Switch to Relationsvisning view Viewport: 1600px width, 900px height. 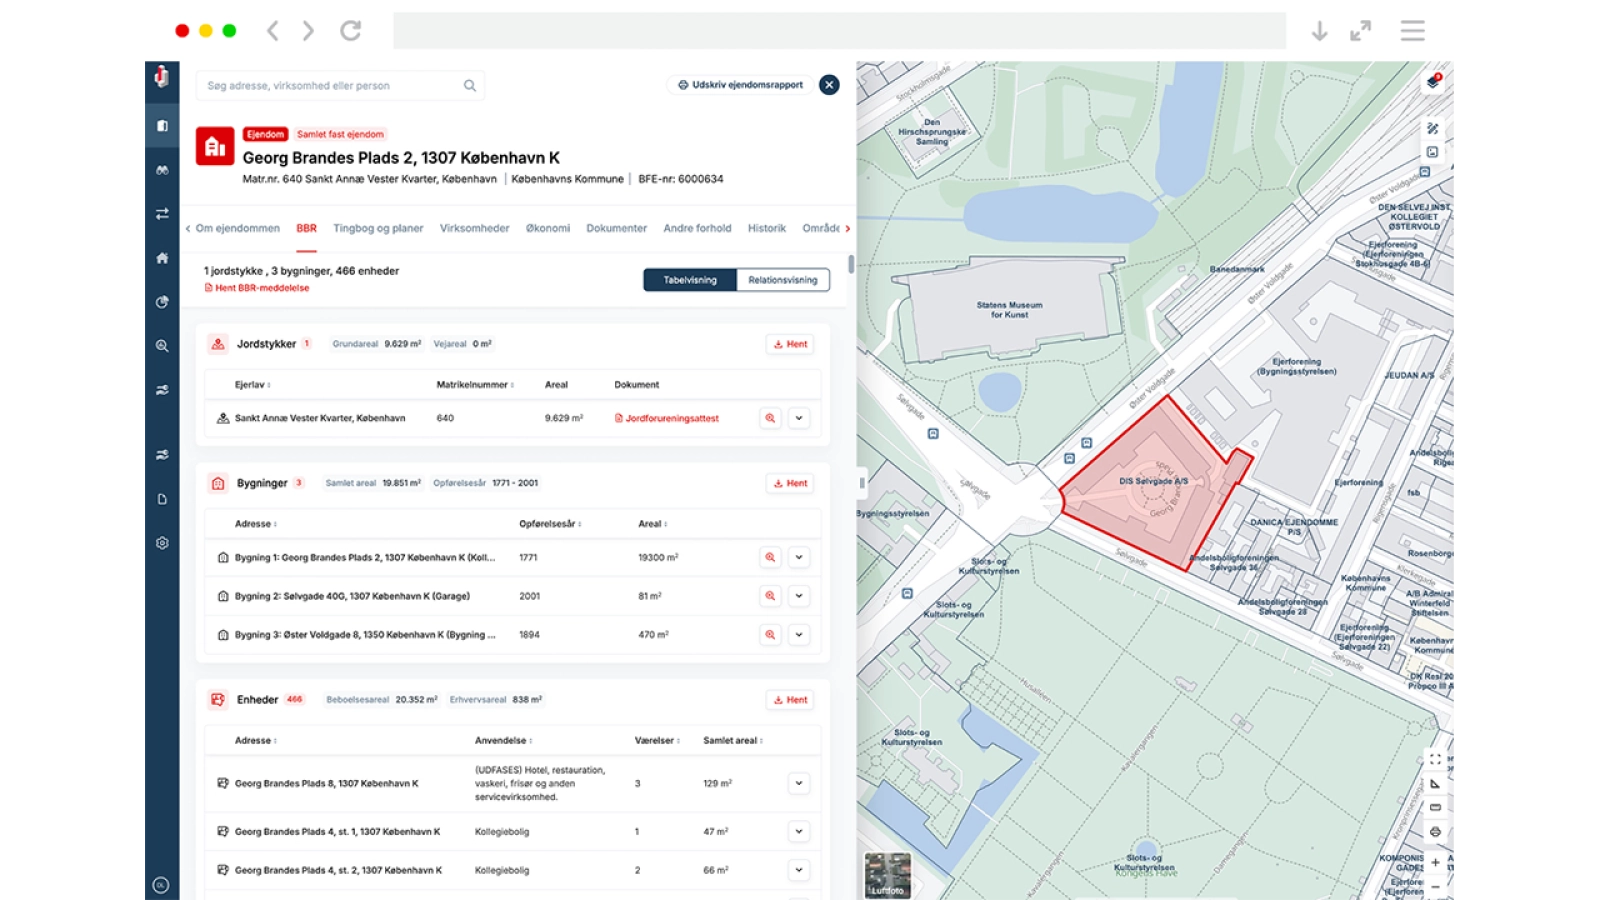point(782,280)
